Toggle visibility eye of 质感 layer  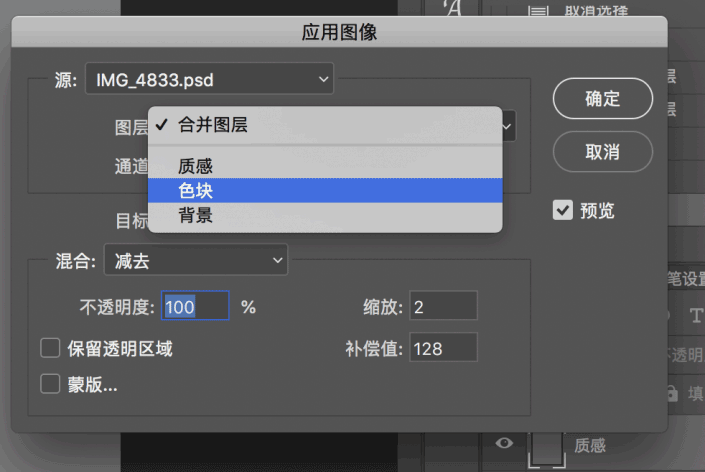[504, 443]
